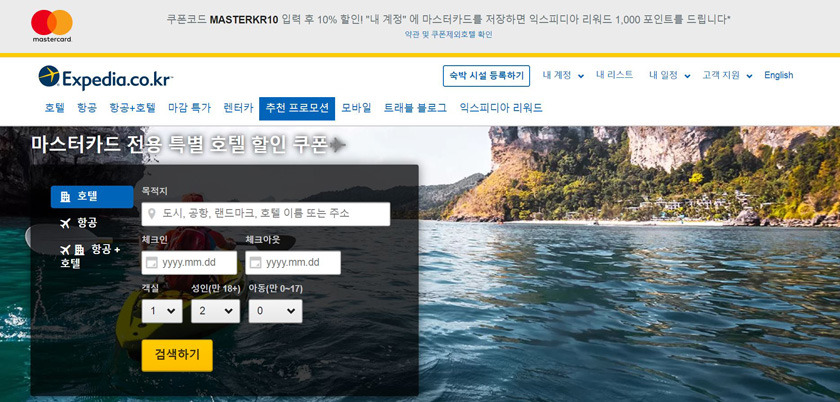The width and height of the screenshot is (840, 402).
Task: Open the 항공+호텔 navigation menu item
Action: tap(132, 108)
